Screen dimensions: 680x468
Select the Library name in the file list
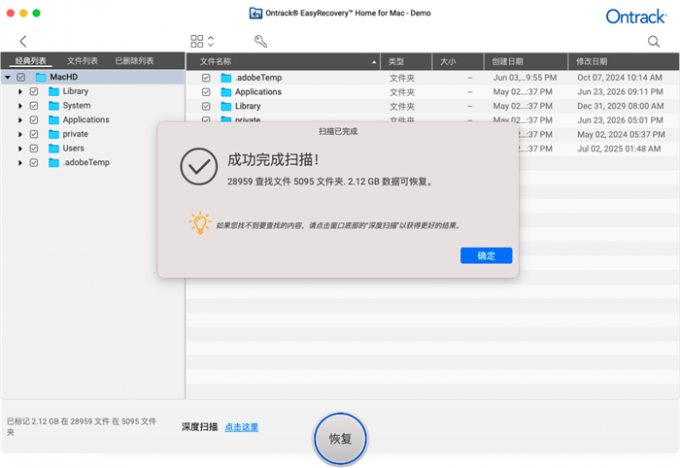point(248,106)
